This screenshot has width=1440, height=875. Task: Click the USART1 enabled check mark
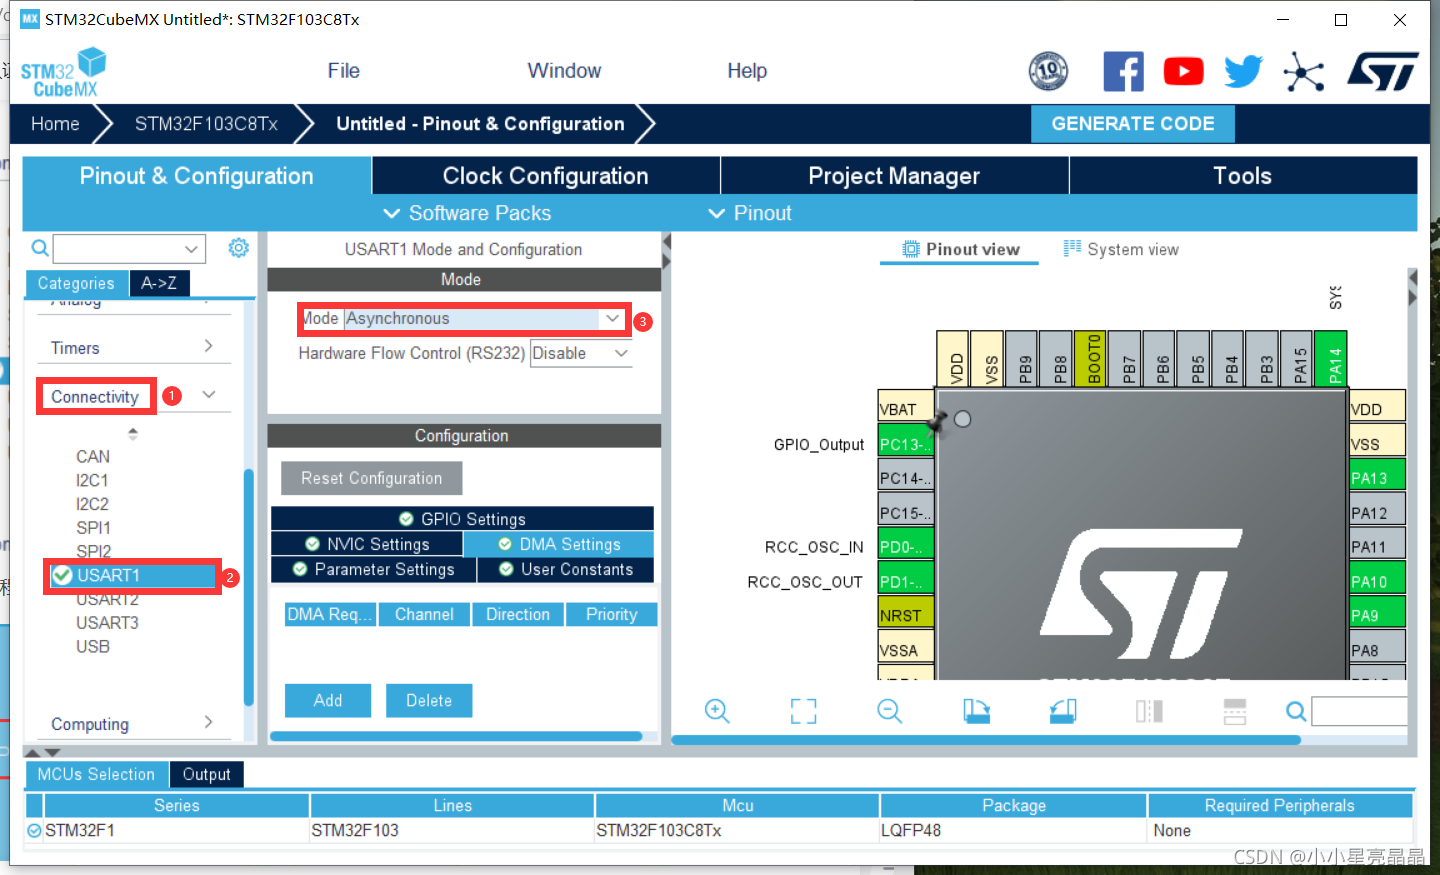(62, 575)
